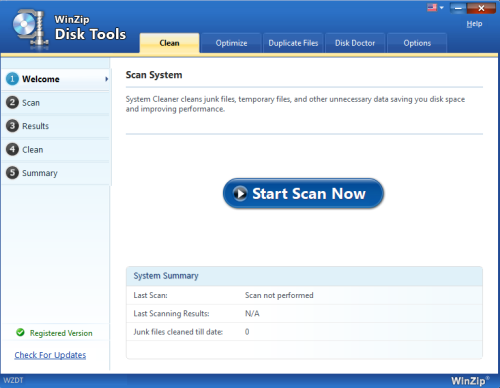Go to the Options tab
The width and height of the screenshot is (500, 388).
pyautogui.click(x=417, y=43)
